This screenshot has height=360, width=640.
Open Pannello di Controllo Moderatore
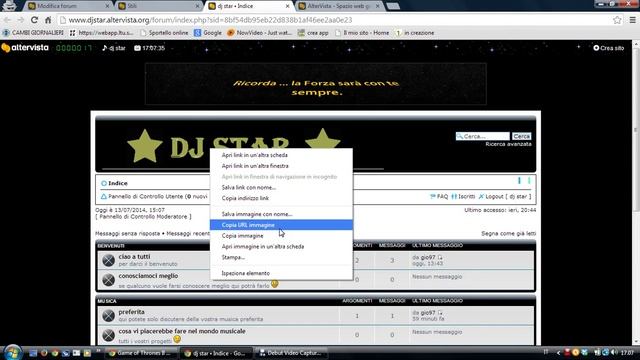point(143,217)
